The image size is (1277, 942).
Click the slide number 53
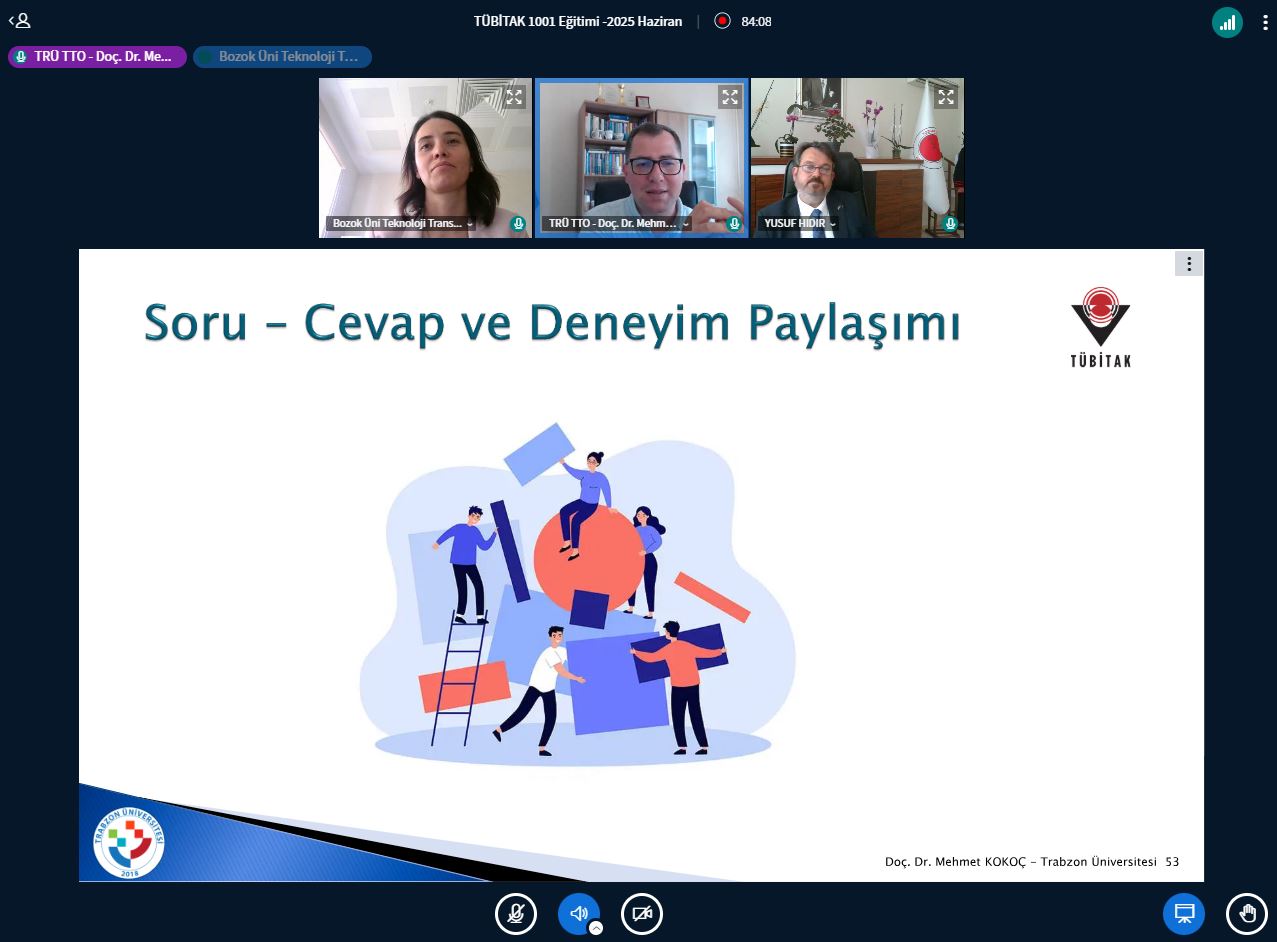tap(1172, 862)
